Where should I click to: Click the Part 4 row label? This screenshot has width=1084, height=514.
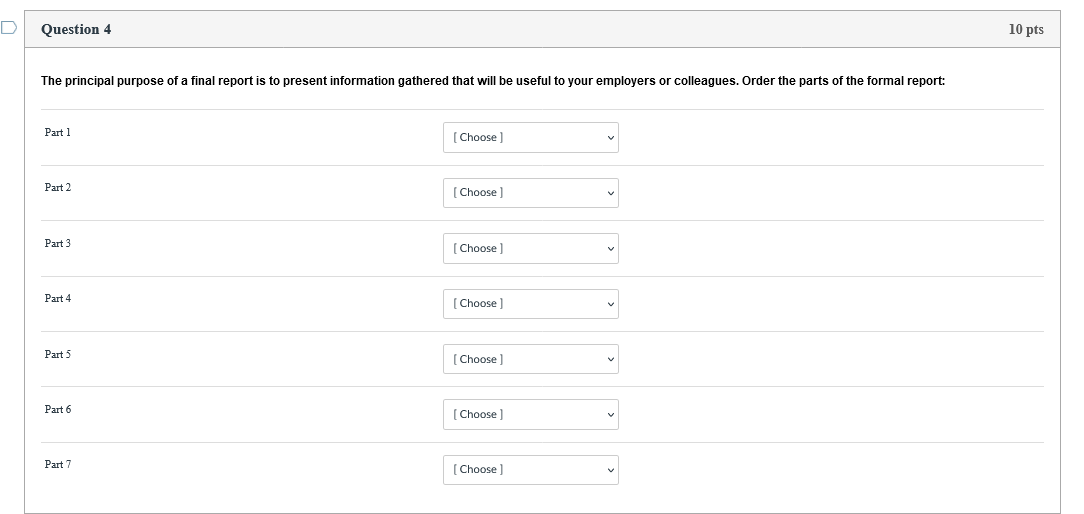[x=58, y=299]
